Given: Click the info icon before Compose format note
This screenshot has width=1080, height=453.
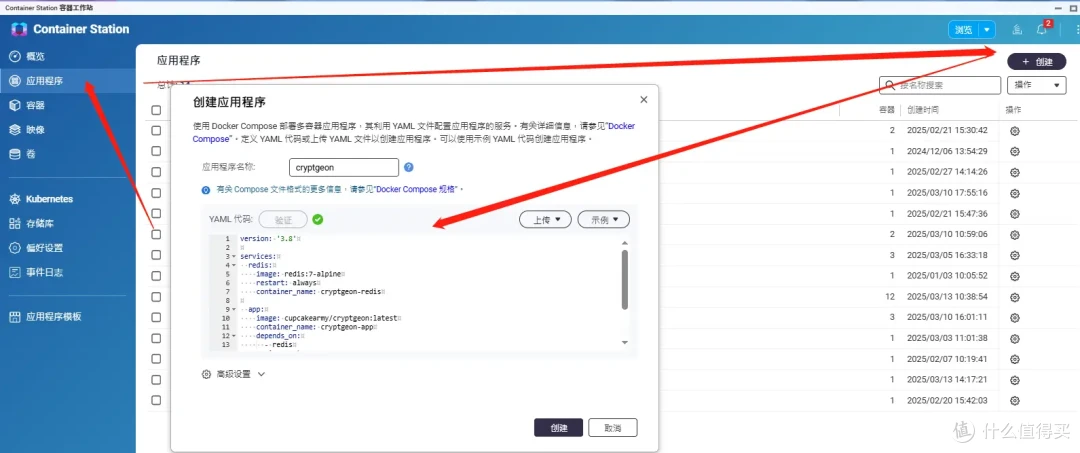Looking at the screenshot, I should [x=205, y=189].
